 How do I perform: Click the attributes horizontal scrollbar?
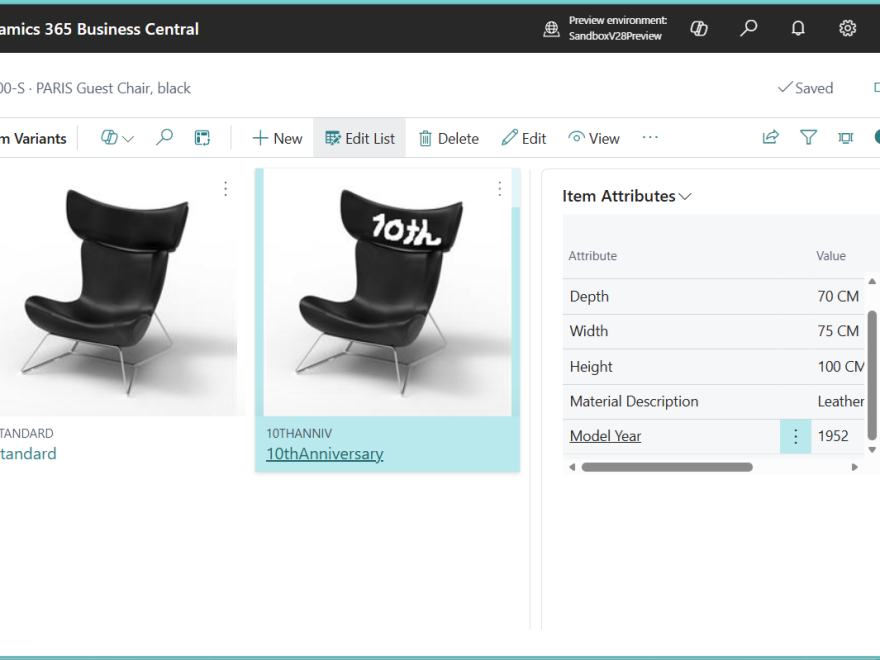(666, 467)
